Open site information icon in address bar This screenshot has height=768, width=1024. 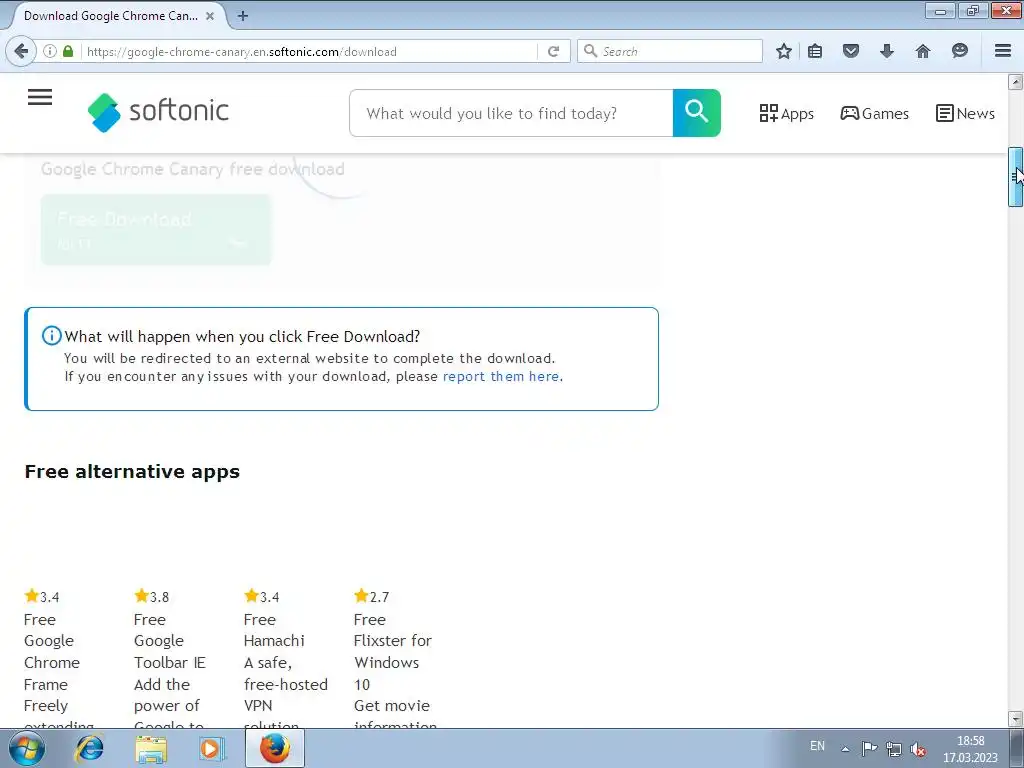point(50,51)
